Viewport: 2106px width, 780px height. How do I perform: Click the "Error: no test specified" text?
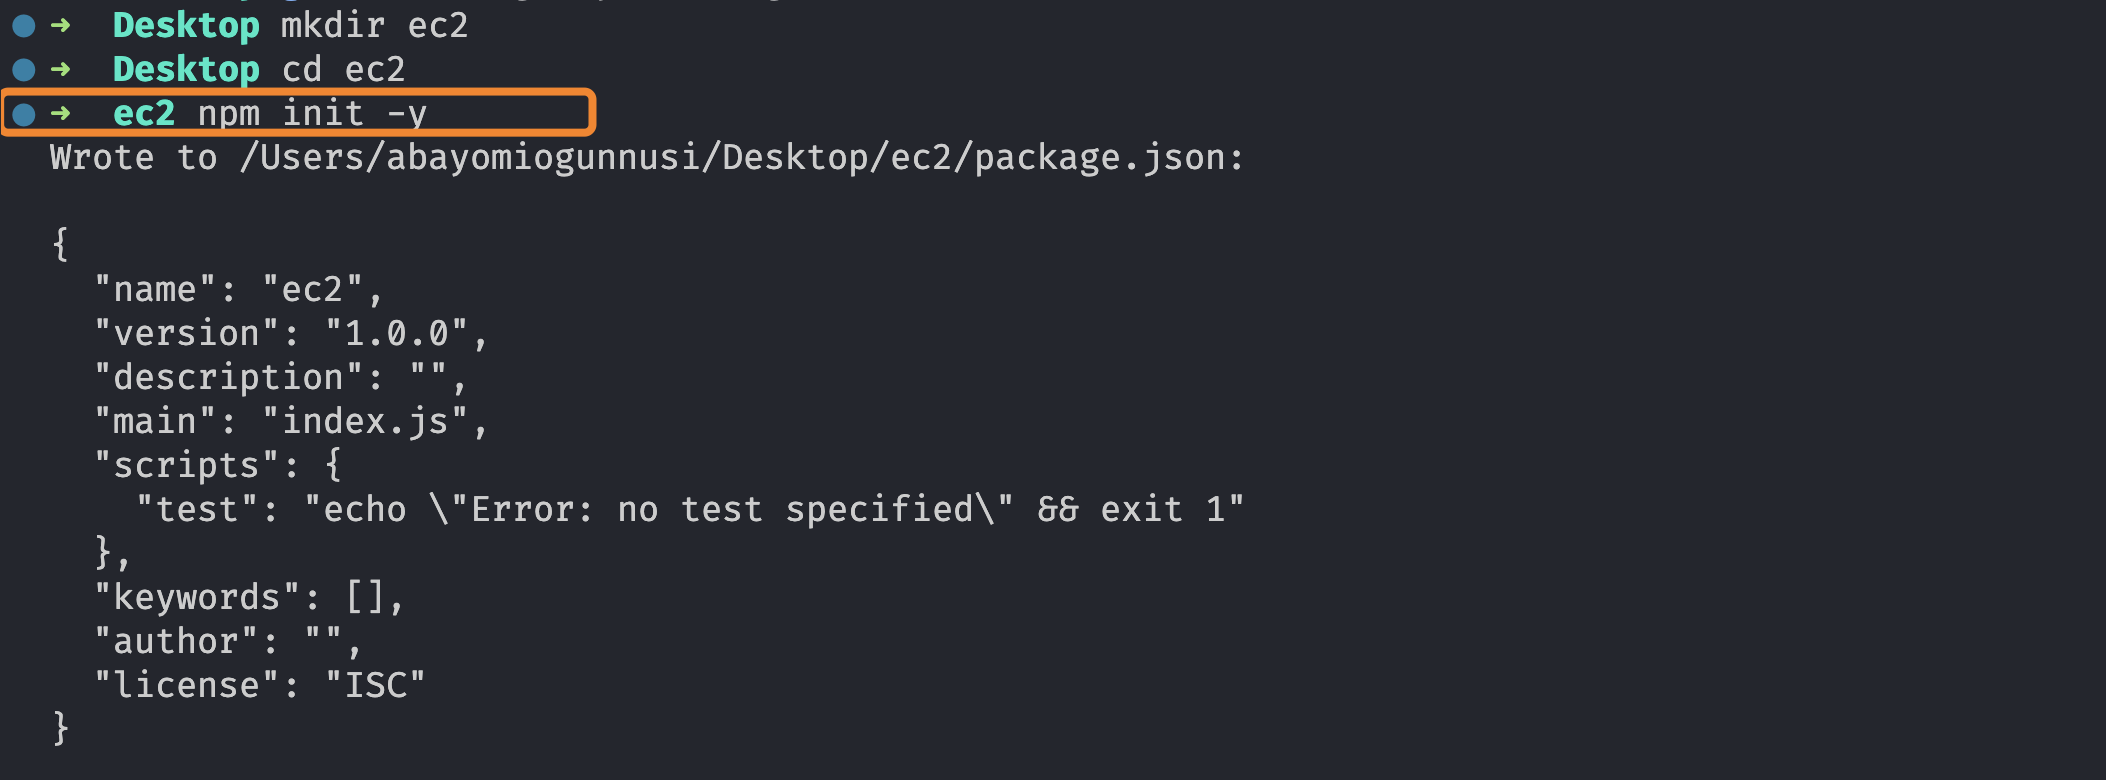722,510
